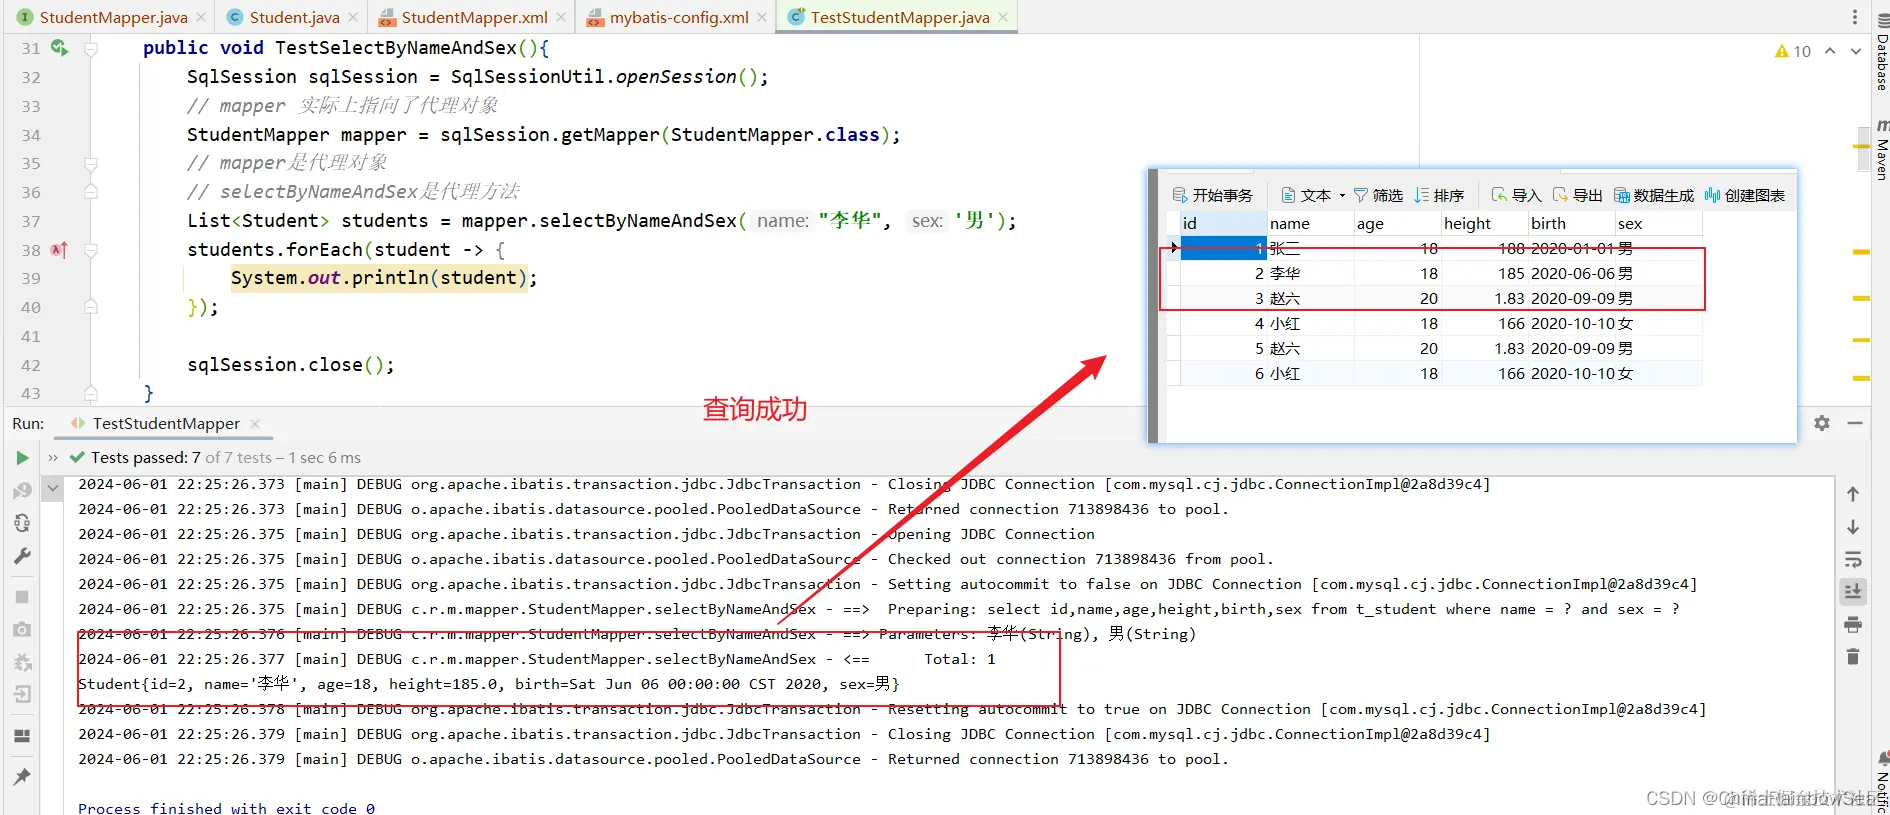Click 'Tests passed: 7' status text
Viewport: 1890px width, 815px height.
pos(146,458)
